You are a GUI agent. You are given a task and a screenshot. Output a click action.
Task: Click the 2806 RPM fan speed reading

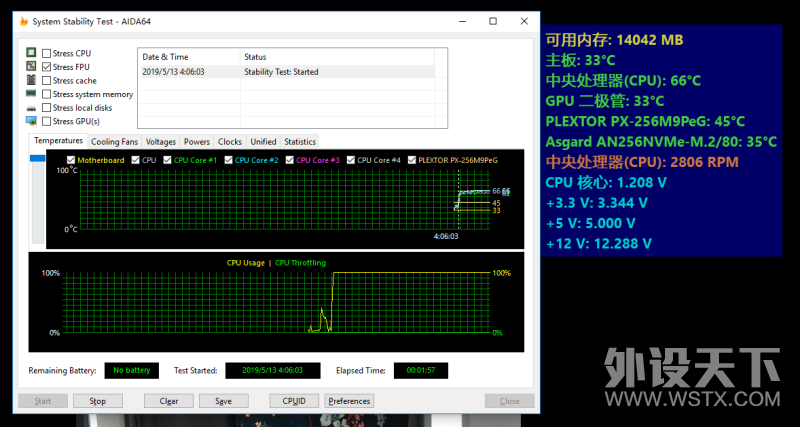tap(642, 162)
